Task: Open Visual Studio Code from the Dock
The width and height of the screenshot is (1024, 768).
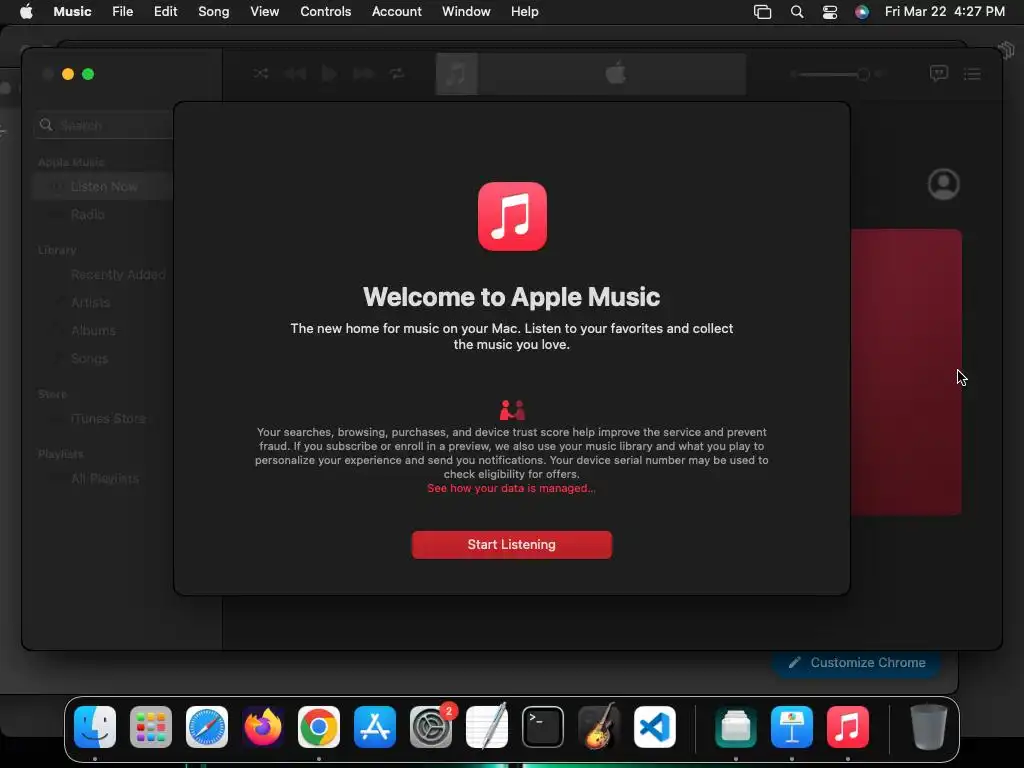Action: (x=655, y=727)
